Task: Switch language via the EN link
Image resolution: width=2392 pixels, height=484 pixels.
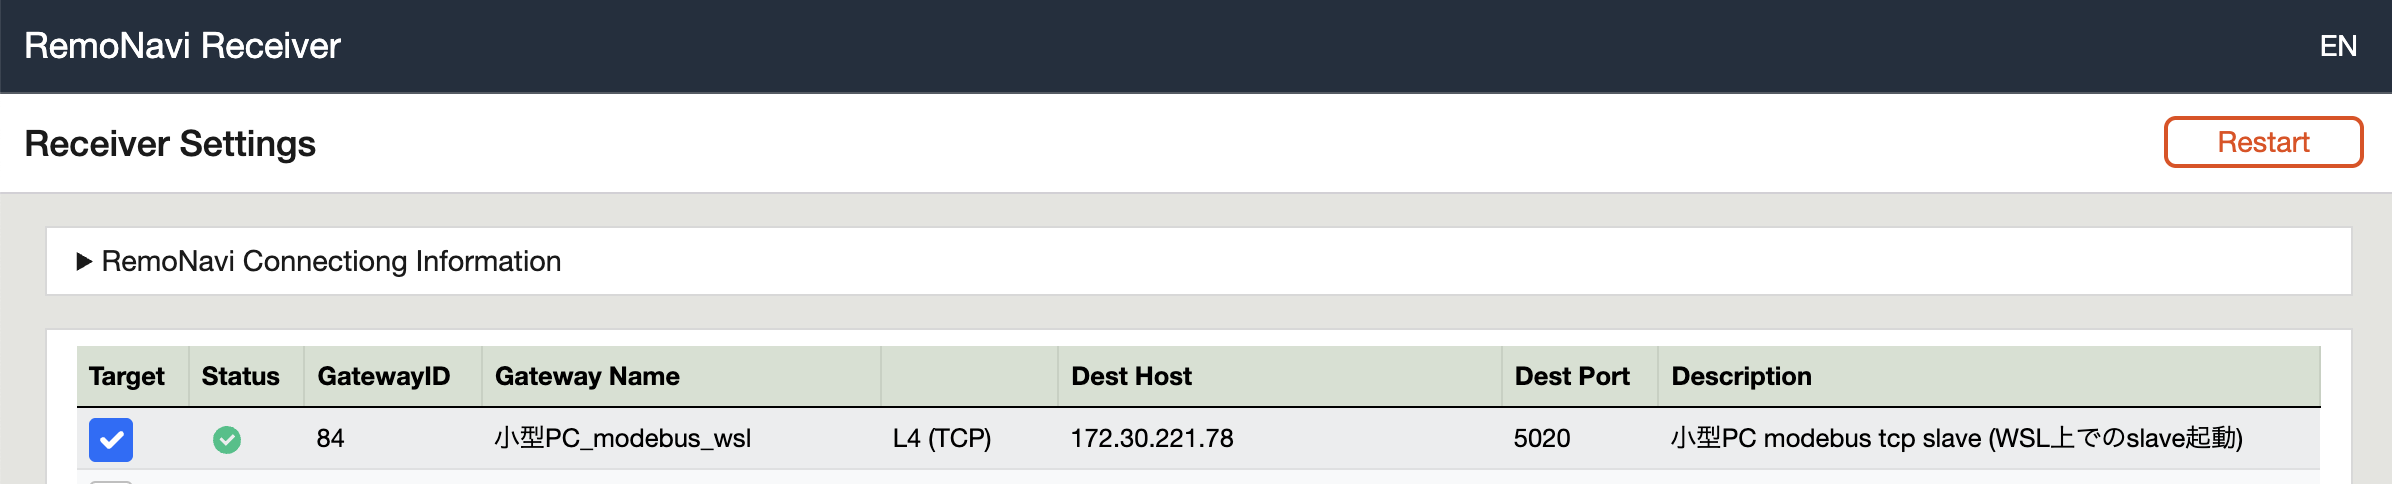Action: tap(2338, 46)
